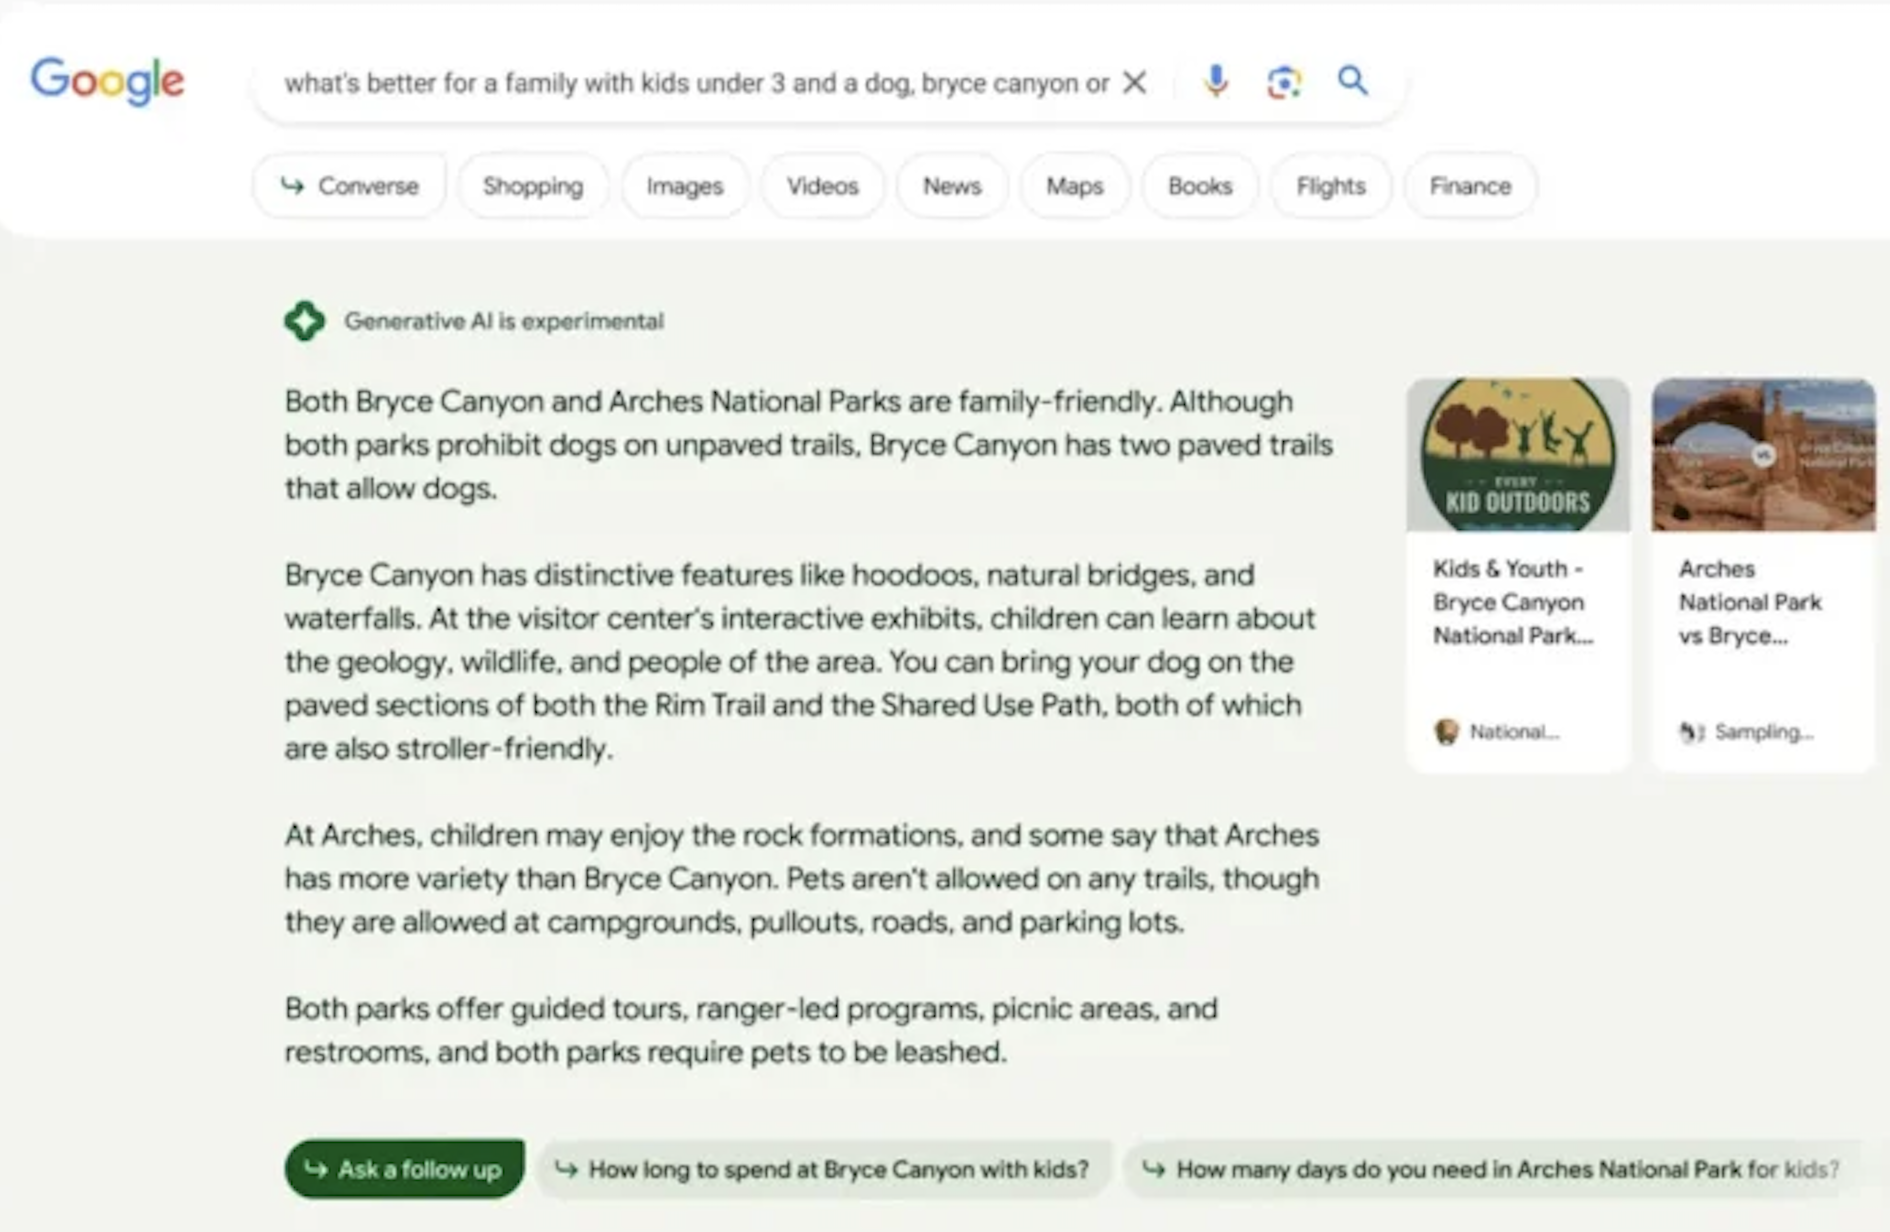Select the Flights filter
Image resolution: width=1890 pixels, height=1232 pixels.
(x=1331, y=186)
